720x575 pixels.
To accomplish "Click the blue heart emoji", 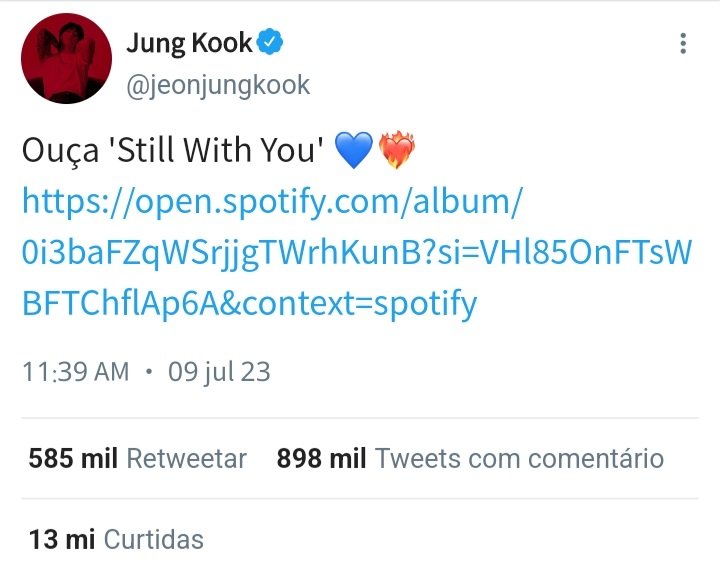I will point(354,149).
